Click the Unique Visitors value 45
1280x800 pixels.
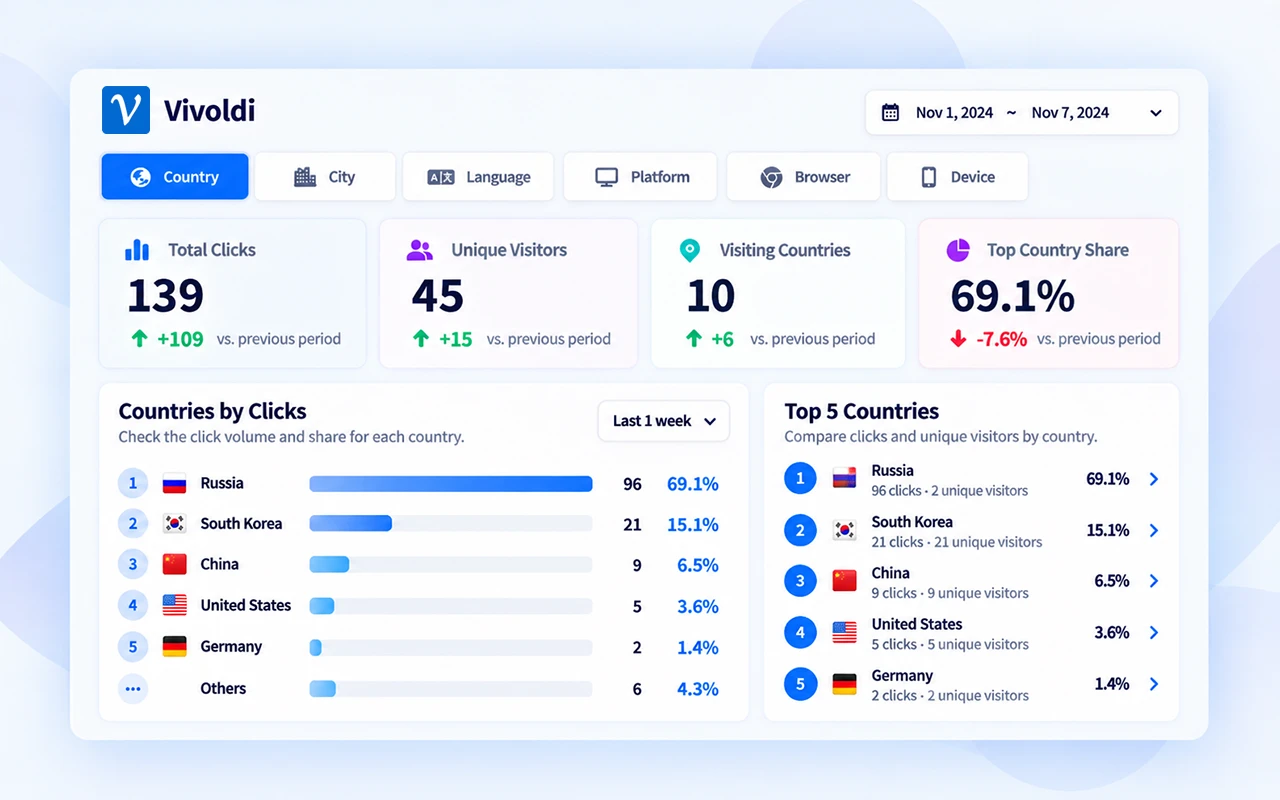[438, 295]
